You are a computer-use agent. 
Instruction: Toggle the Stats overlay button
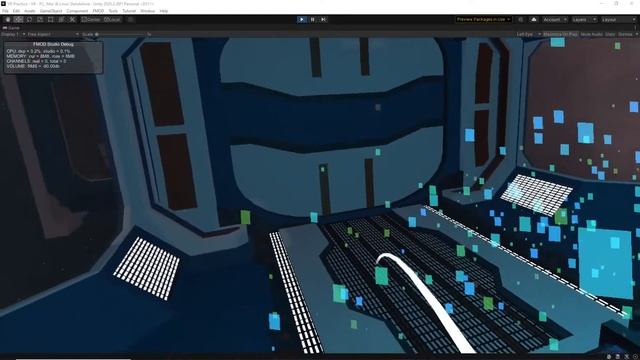610,34
